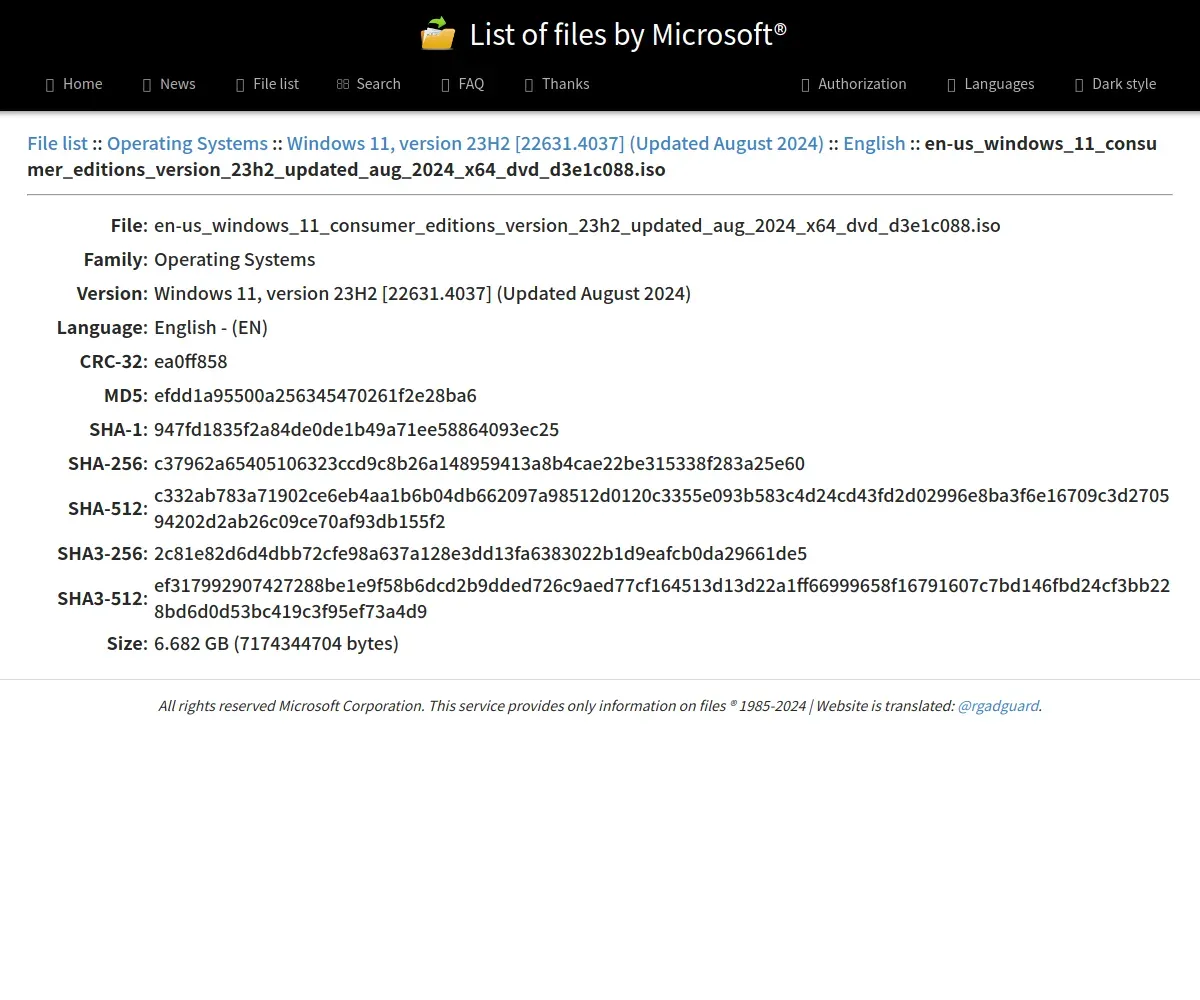Click the 'File:' label

pos(130,226)
